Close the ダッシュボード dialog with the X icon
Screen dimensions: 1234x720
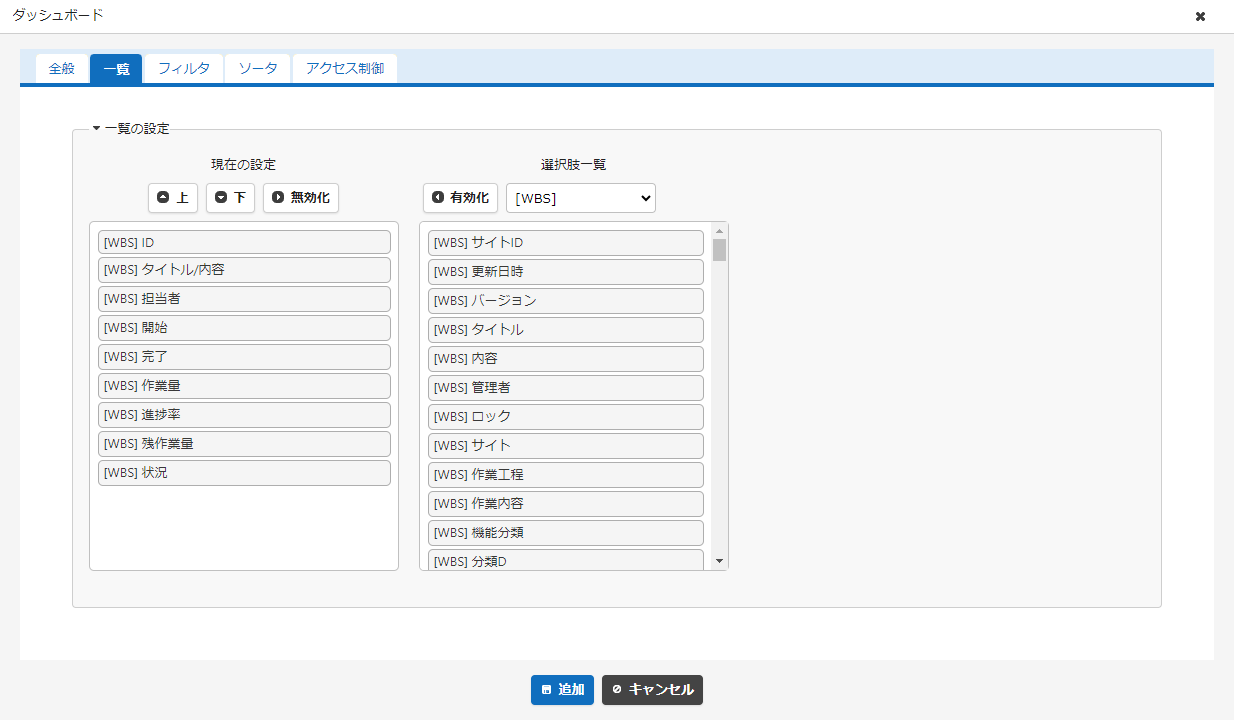click(1200, 16)
